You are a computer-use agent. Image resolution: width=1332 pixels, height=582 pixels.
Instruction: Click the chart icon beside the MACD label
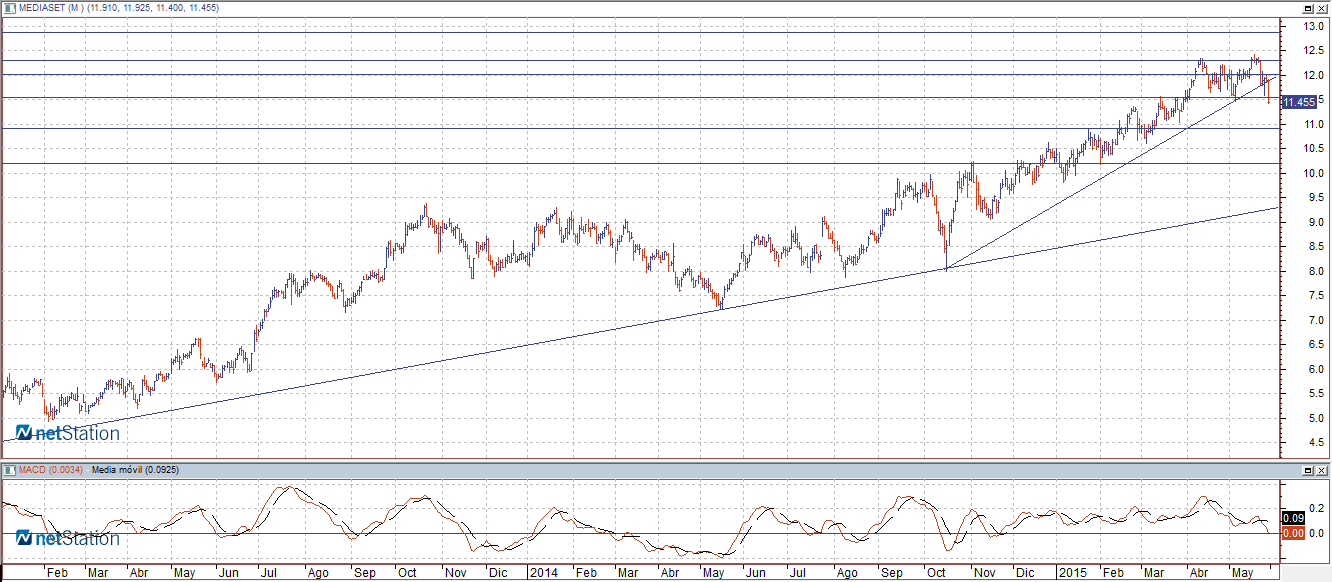[x=8, y=469]
